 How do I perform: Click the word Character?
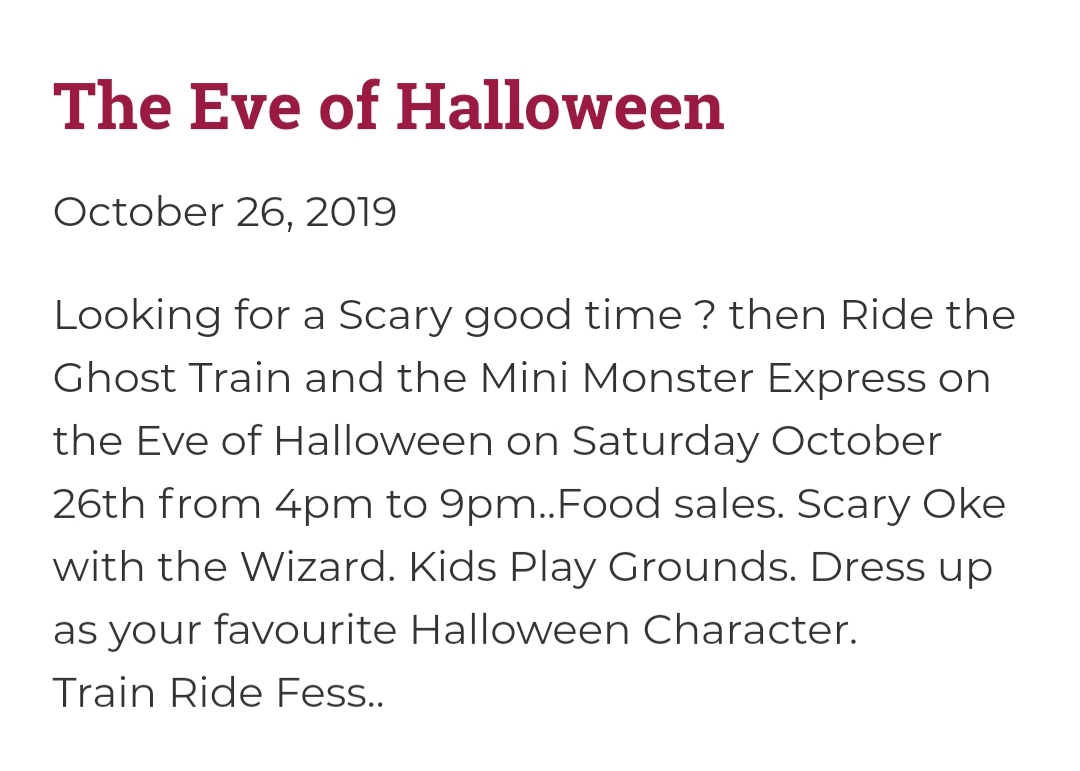click(749, 631)
